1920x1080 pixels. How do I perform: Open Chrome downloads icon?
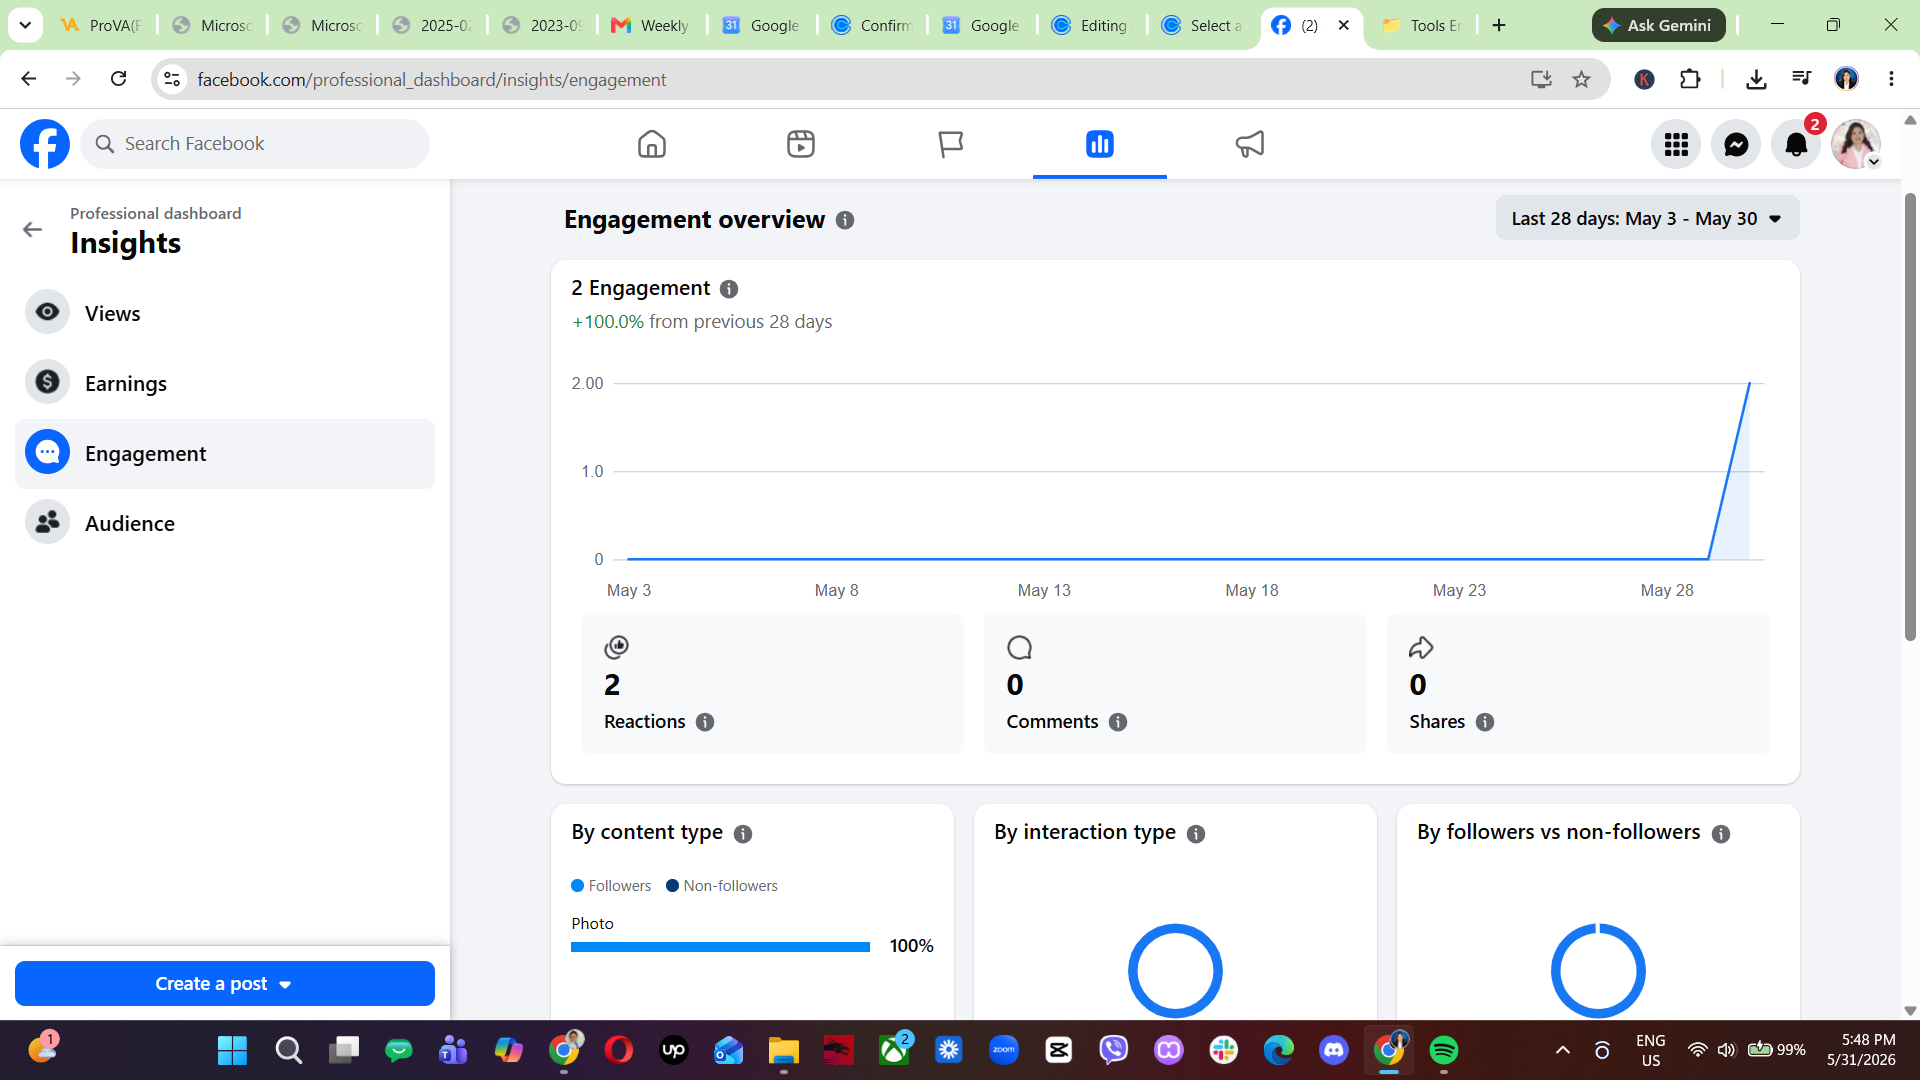coord(1756,79)
